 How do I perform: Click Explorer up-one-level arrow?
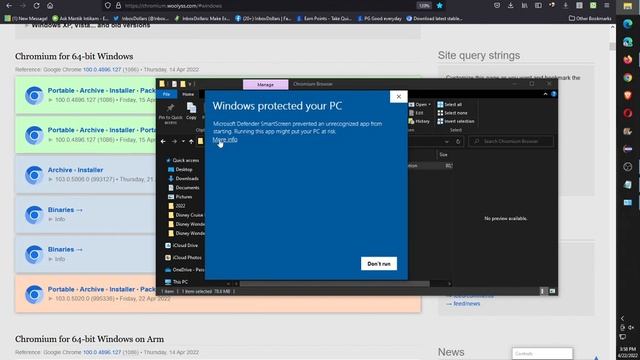[191, 142]
